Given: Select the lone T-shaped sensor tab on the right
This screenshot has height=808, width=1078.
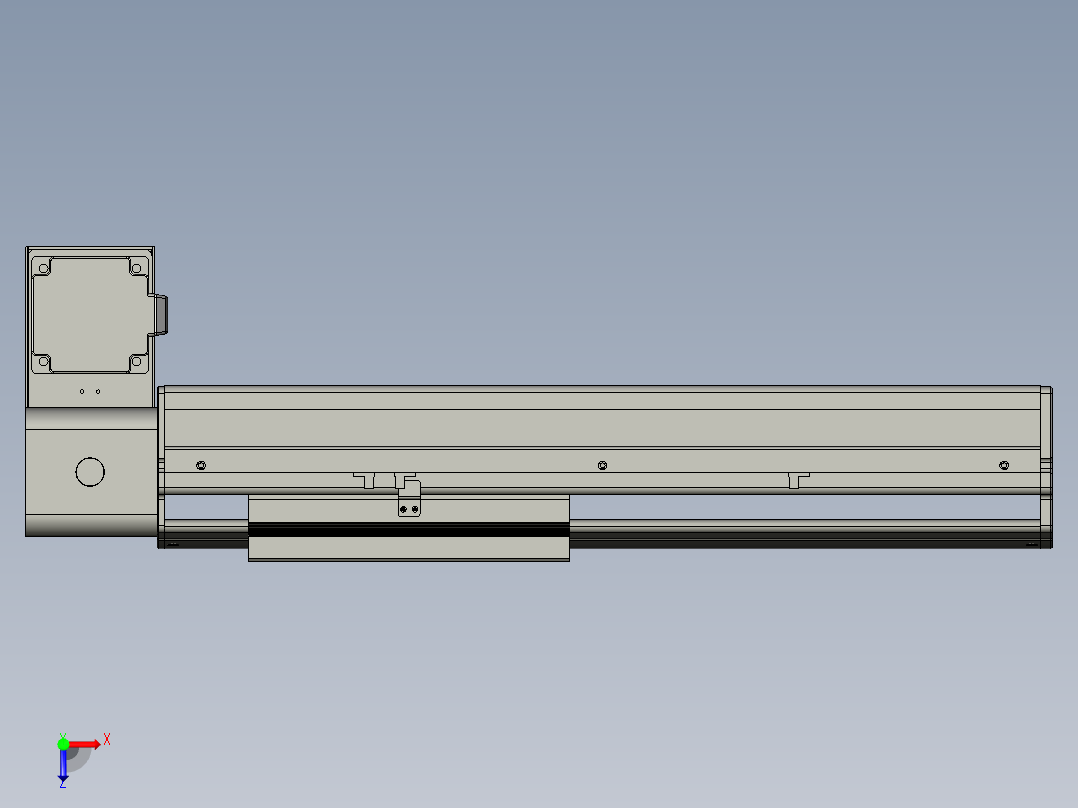Looking at the screenshot, I should [x=798, y=480].
